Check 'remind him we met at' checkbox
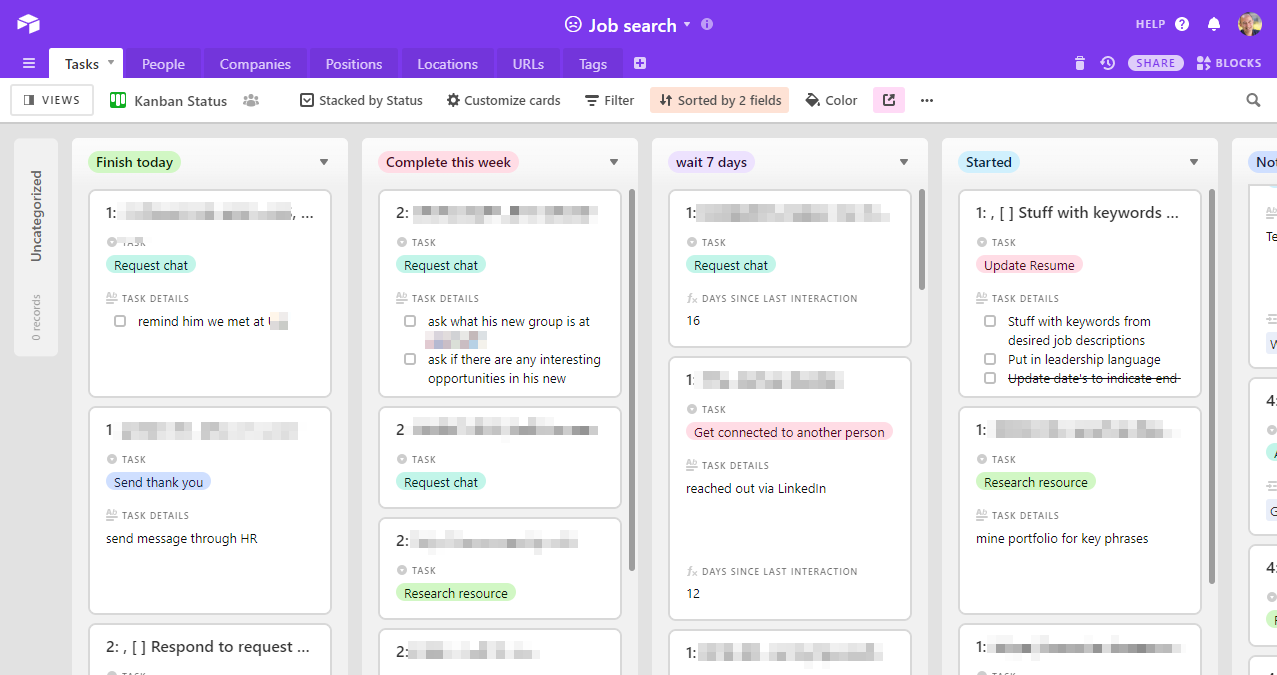Screen dimensions: 1277x675 120,321
